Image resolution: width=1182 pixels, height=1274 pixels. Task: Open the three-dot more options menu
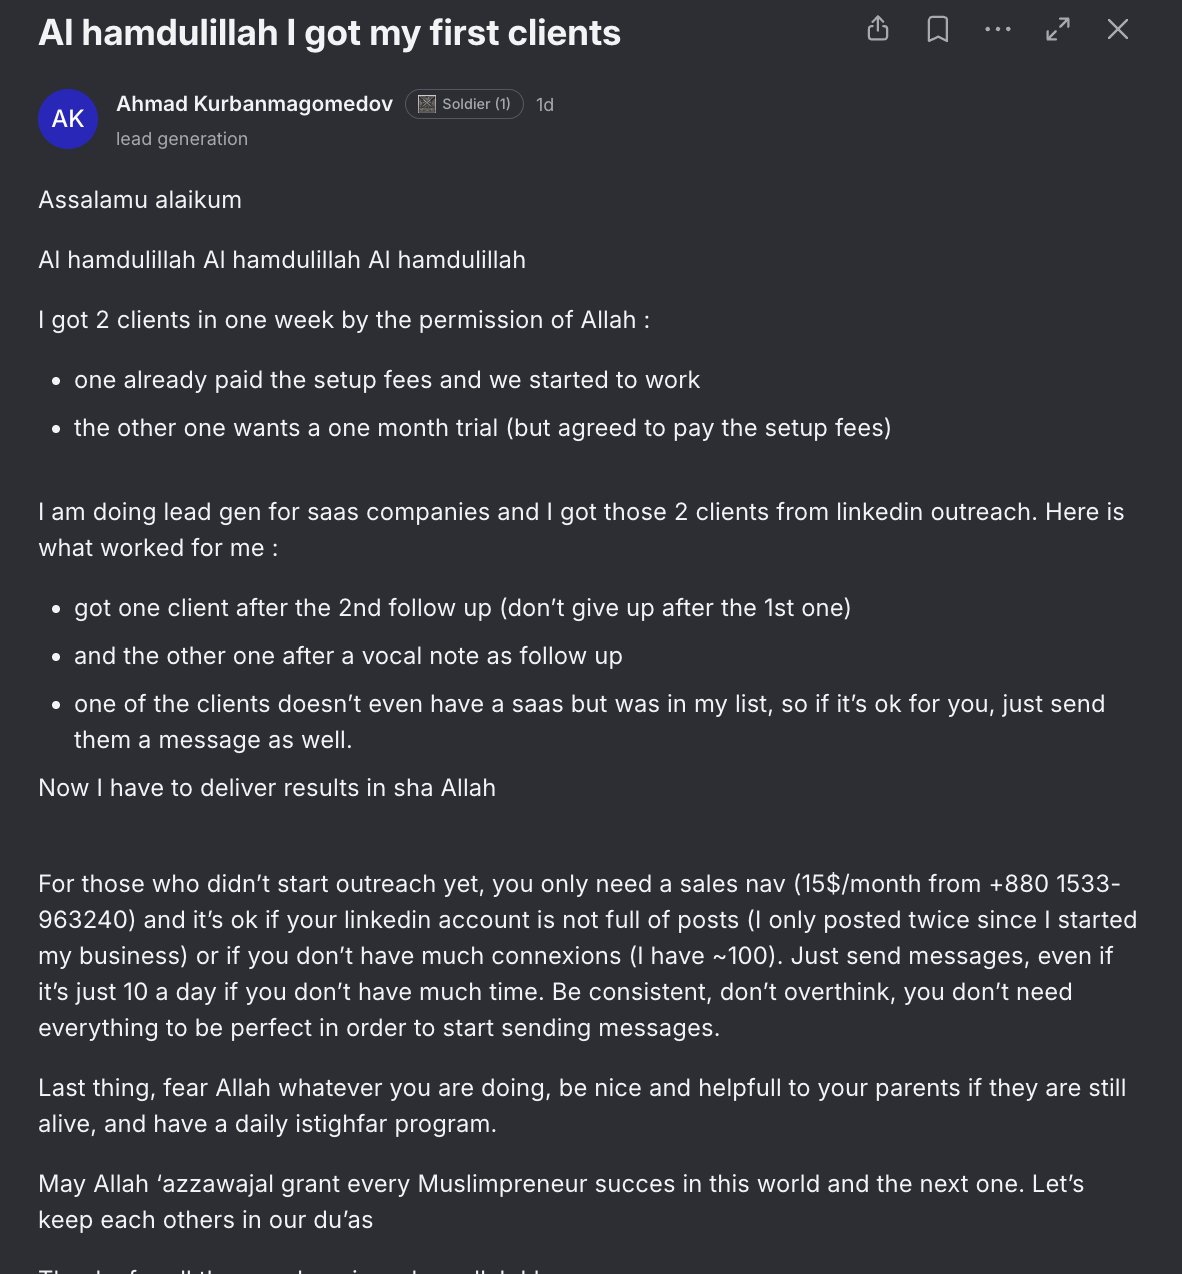coord(998,29)
